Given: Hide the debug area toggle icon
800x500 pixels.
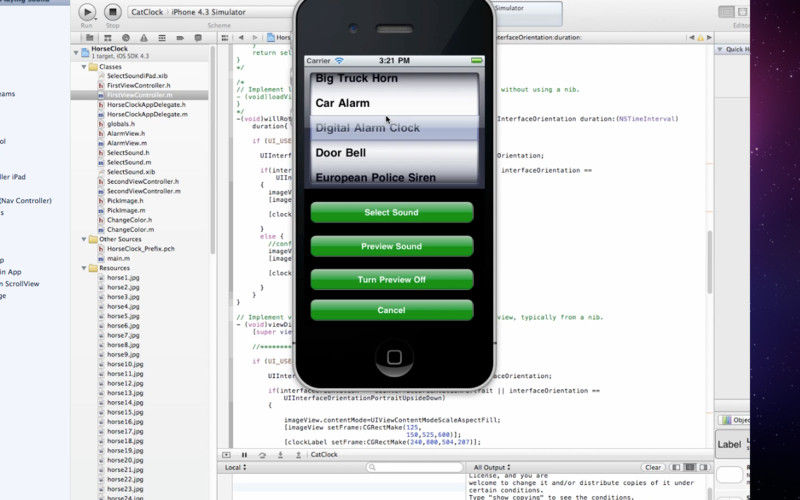Looking at the screenshot, I should 227,455.
